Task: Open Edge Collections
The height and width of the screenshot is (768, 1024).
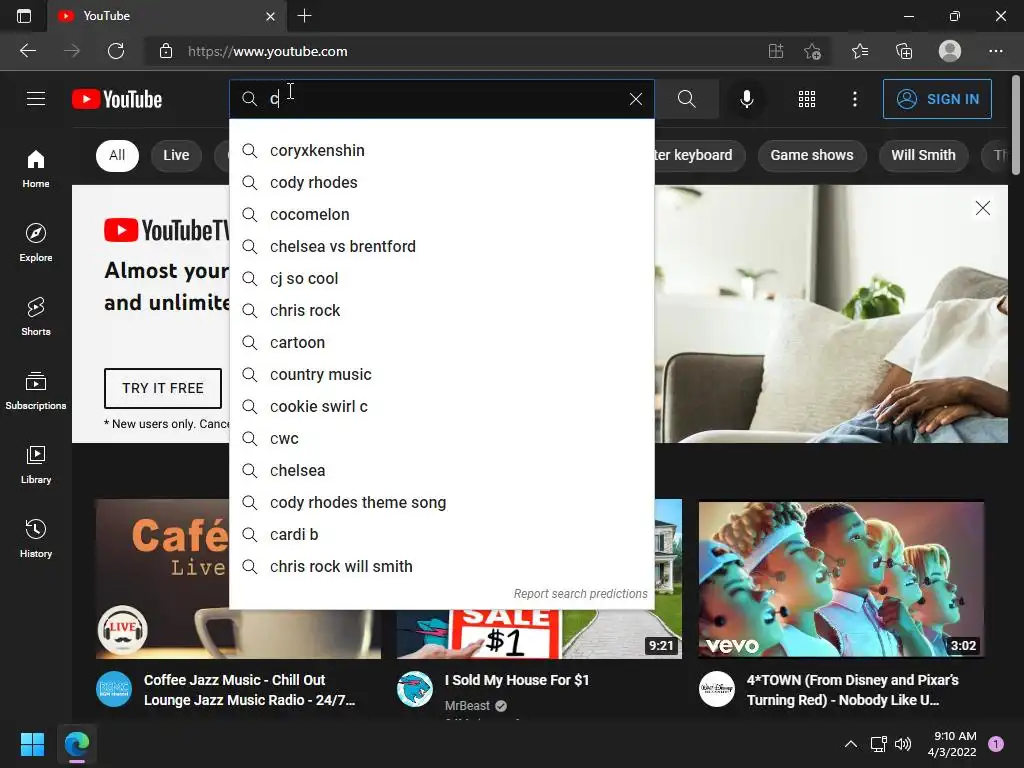Action: [904, 51]
